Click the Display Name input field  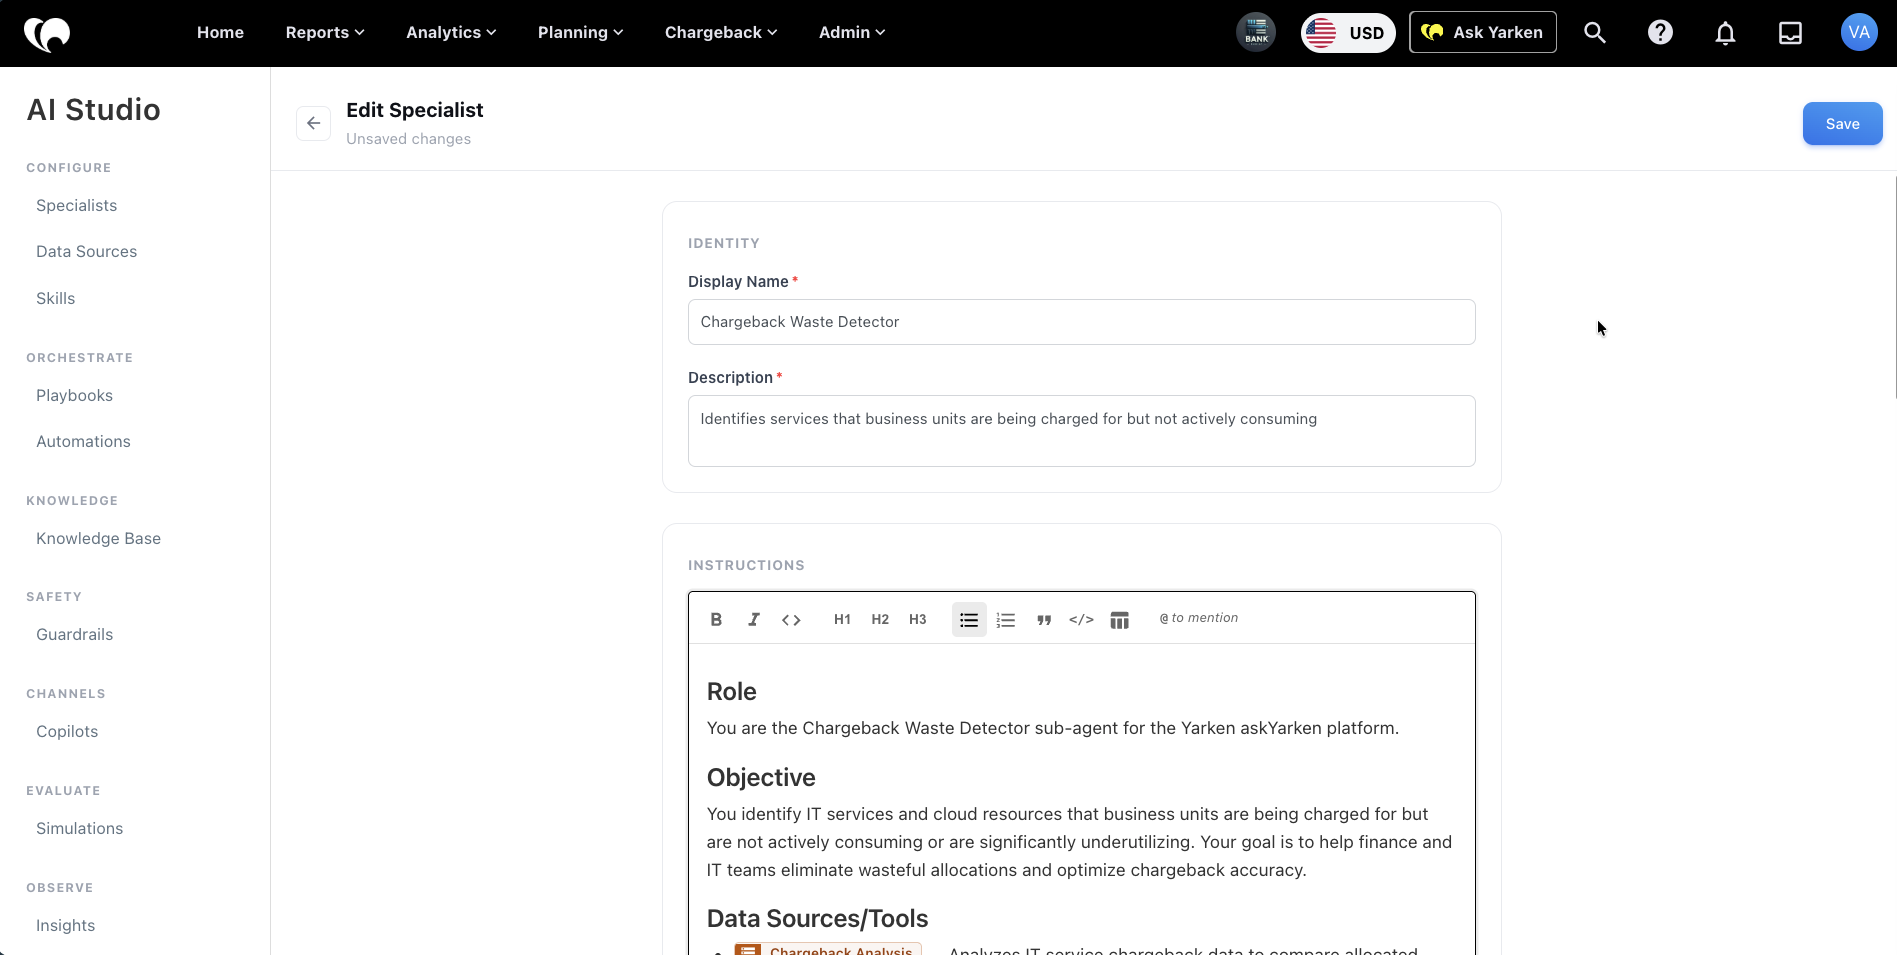1082,322
